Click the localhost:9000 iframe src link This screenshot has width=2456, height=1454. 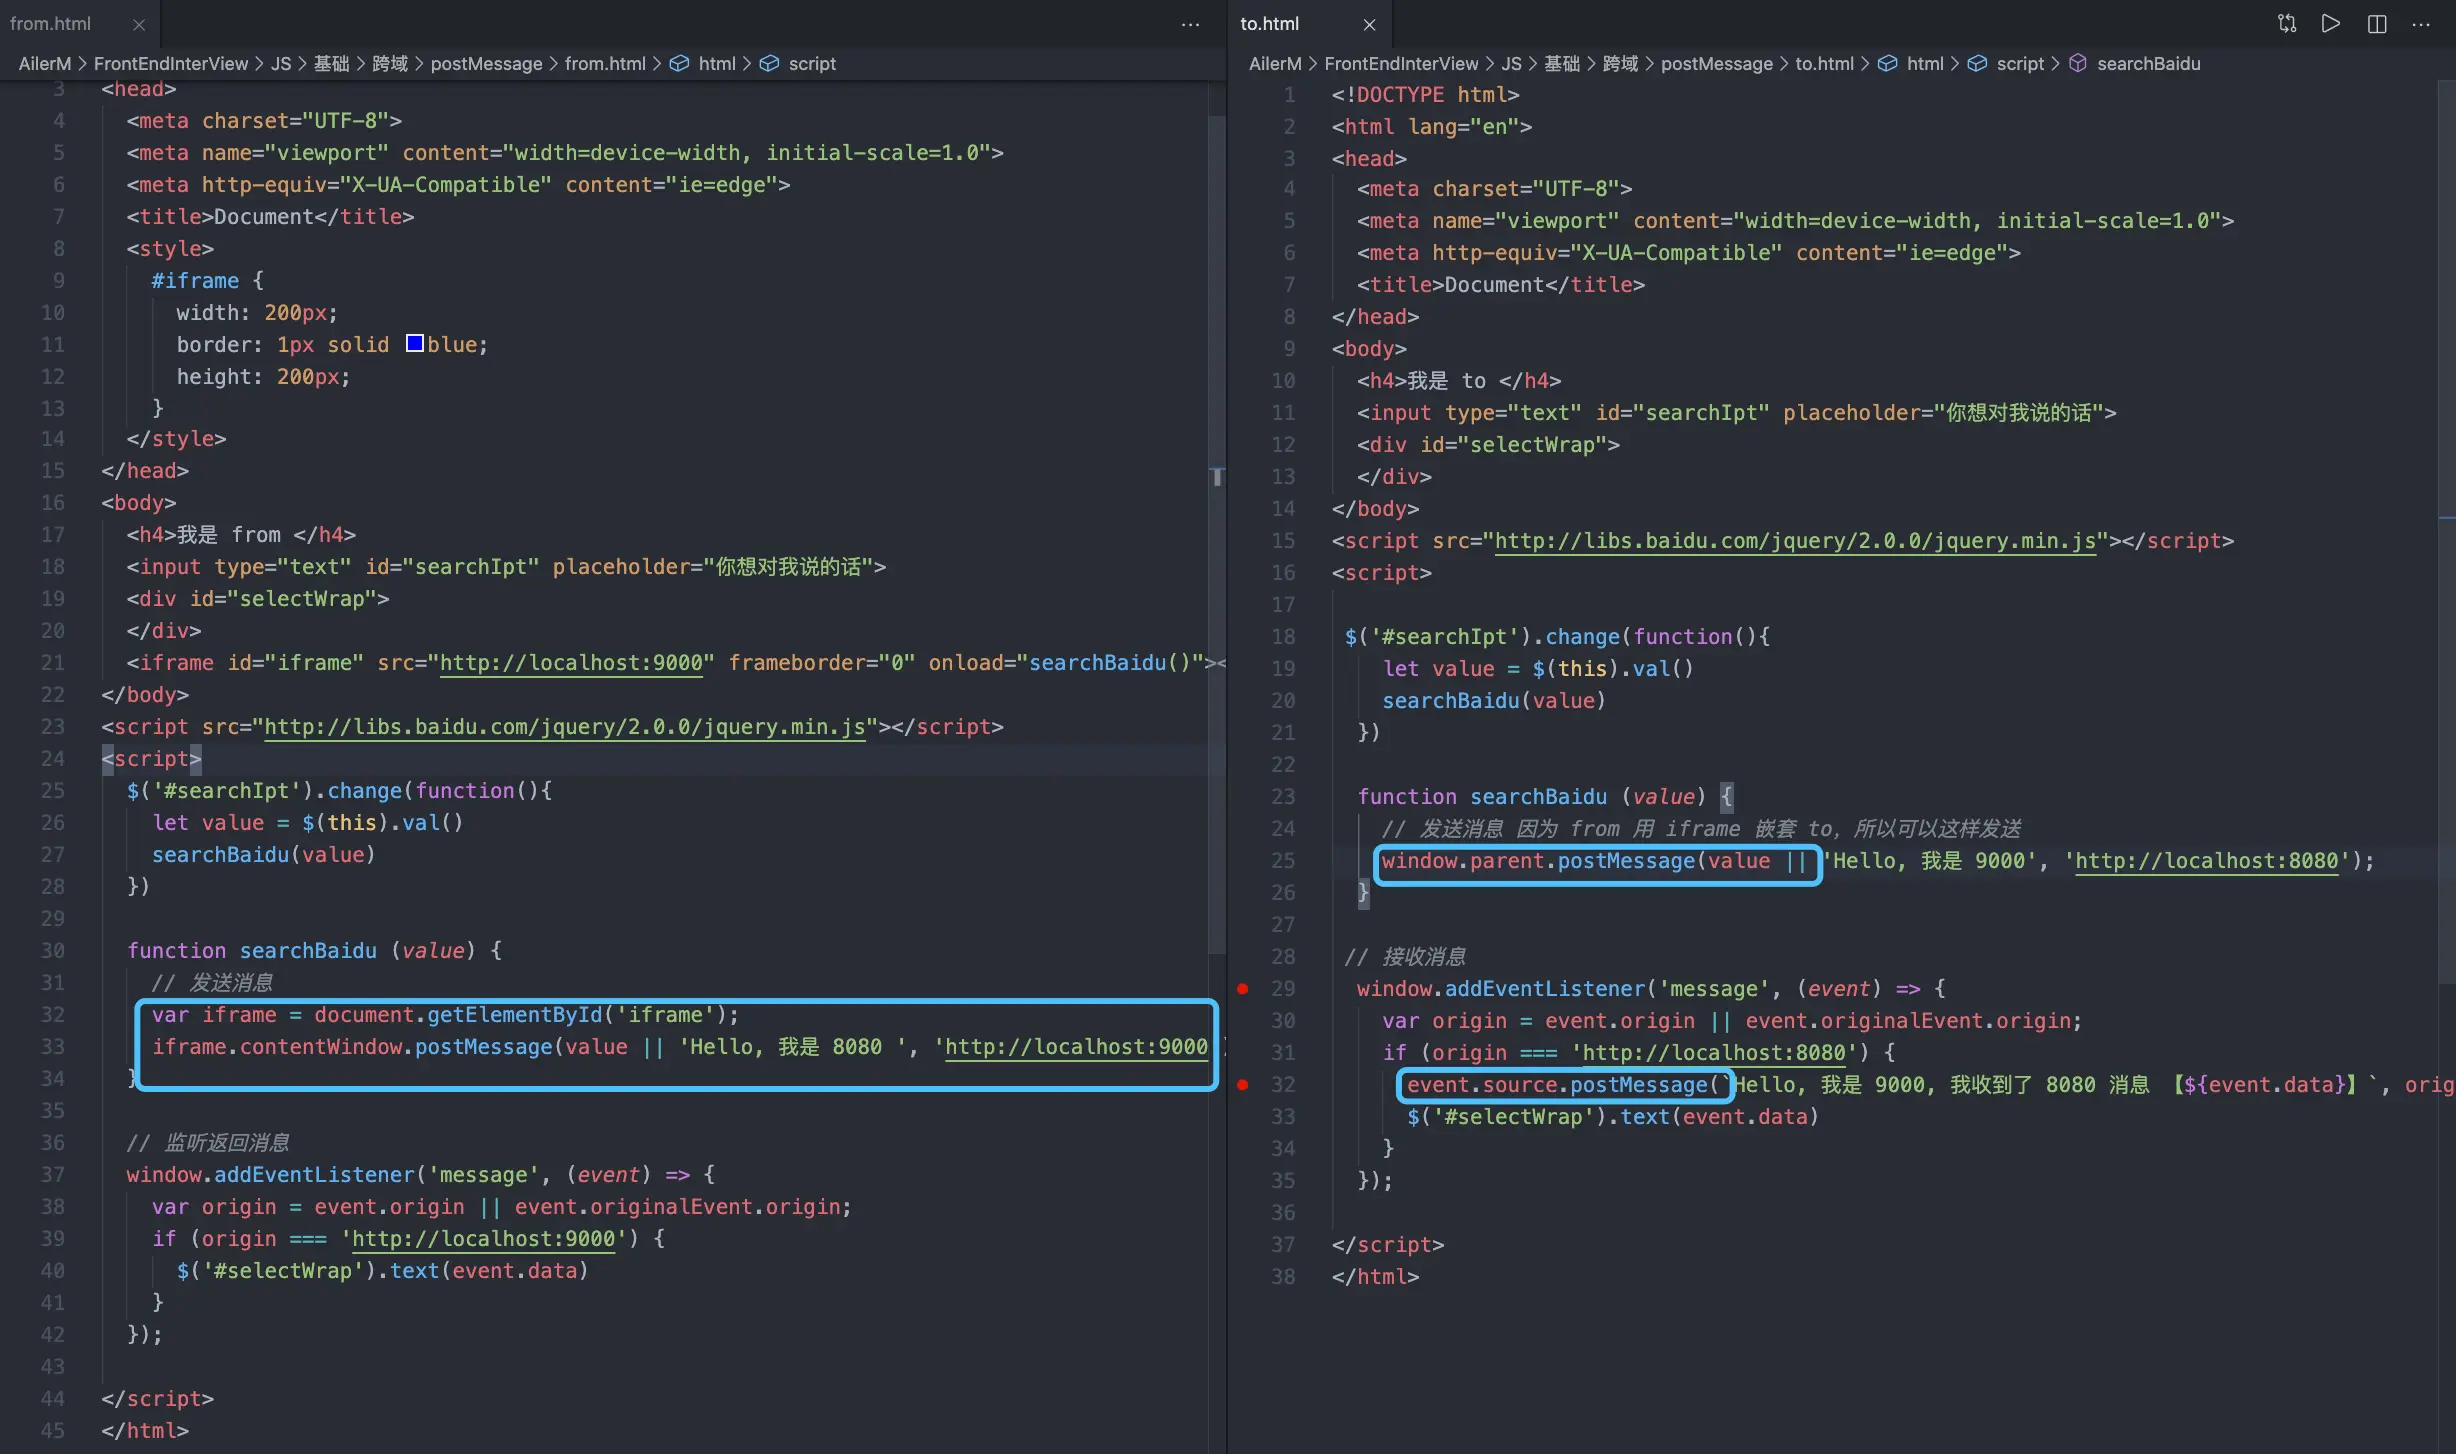(572, 663)
